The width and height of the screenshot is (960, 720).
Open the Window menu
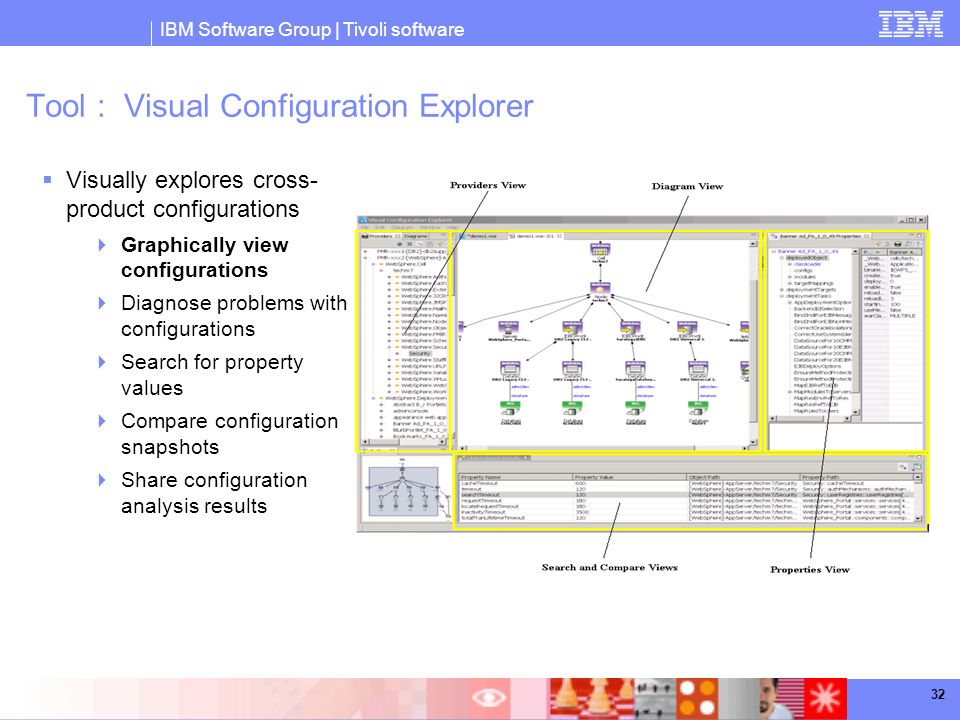(x=430, y=227)
